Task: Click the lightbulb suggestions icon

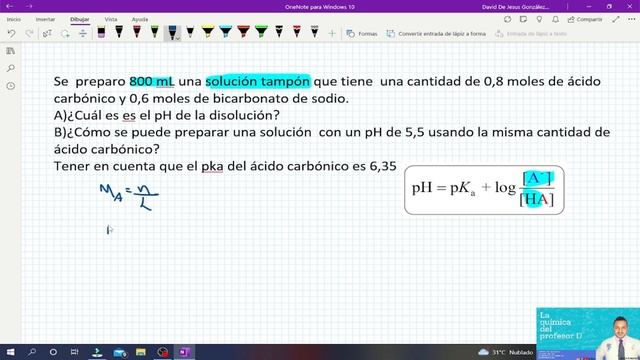Action: (x=539, y=19)
